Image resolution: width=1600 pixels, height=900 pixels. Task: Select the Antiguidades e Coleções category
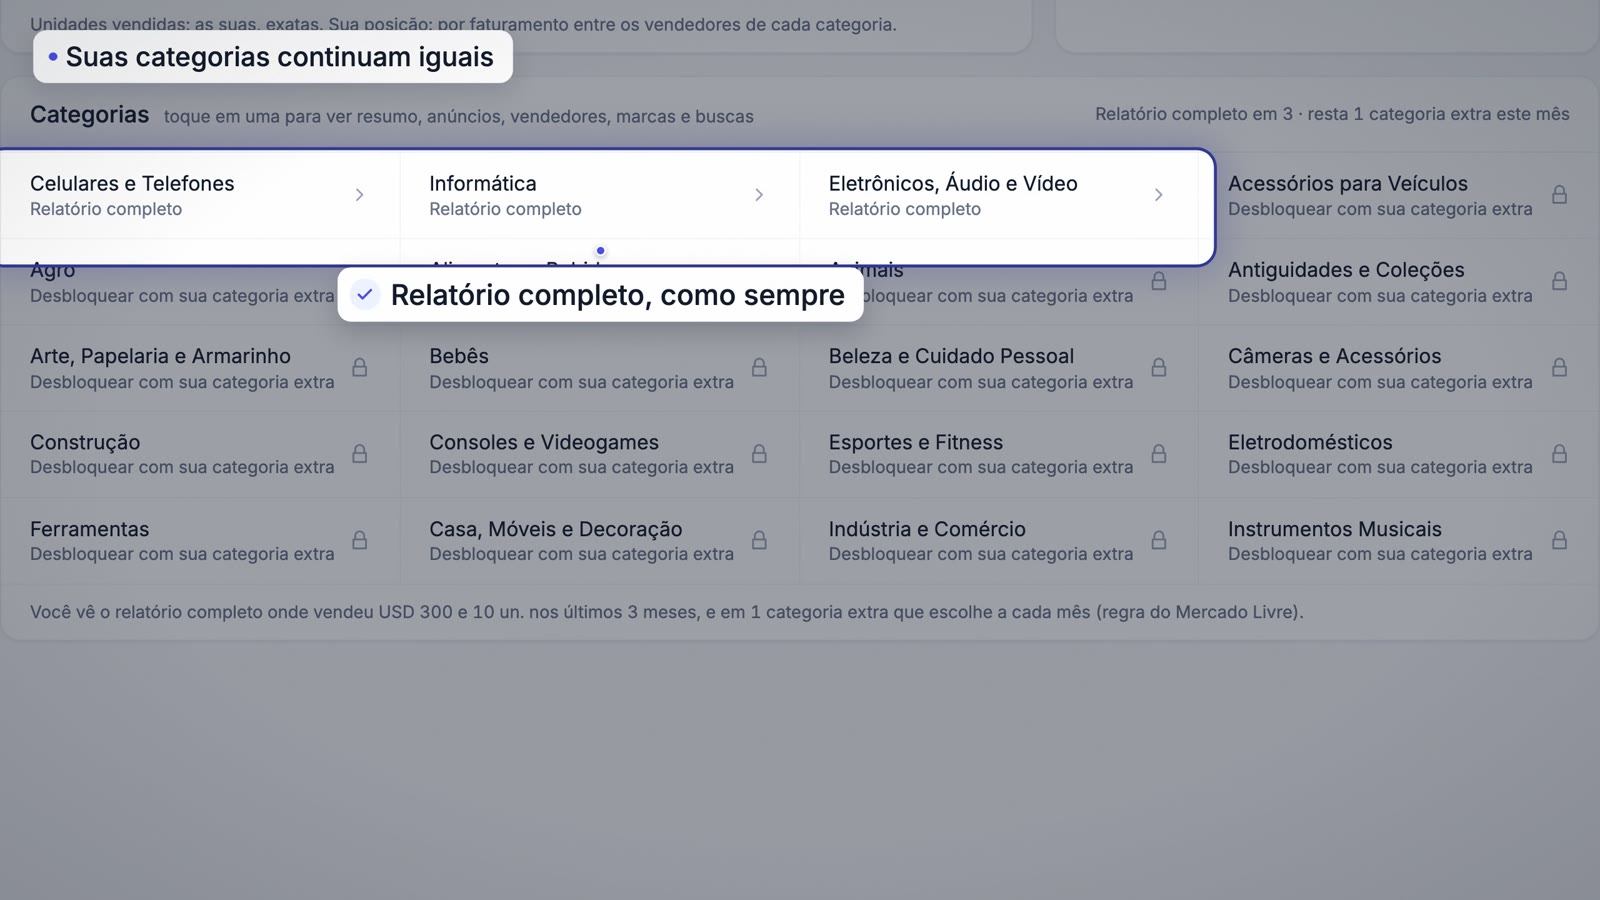coord(1399,281)
